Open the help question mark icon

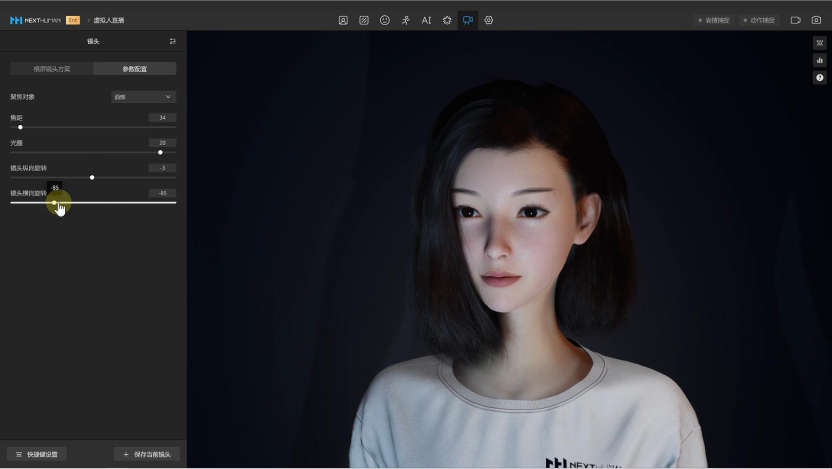click(820, 77)
